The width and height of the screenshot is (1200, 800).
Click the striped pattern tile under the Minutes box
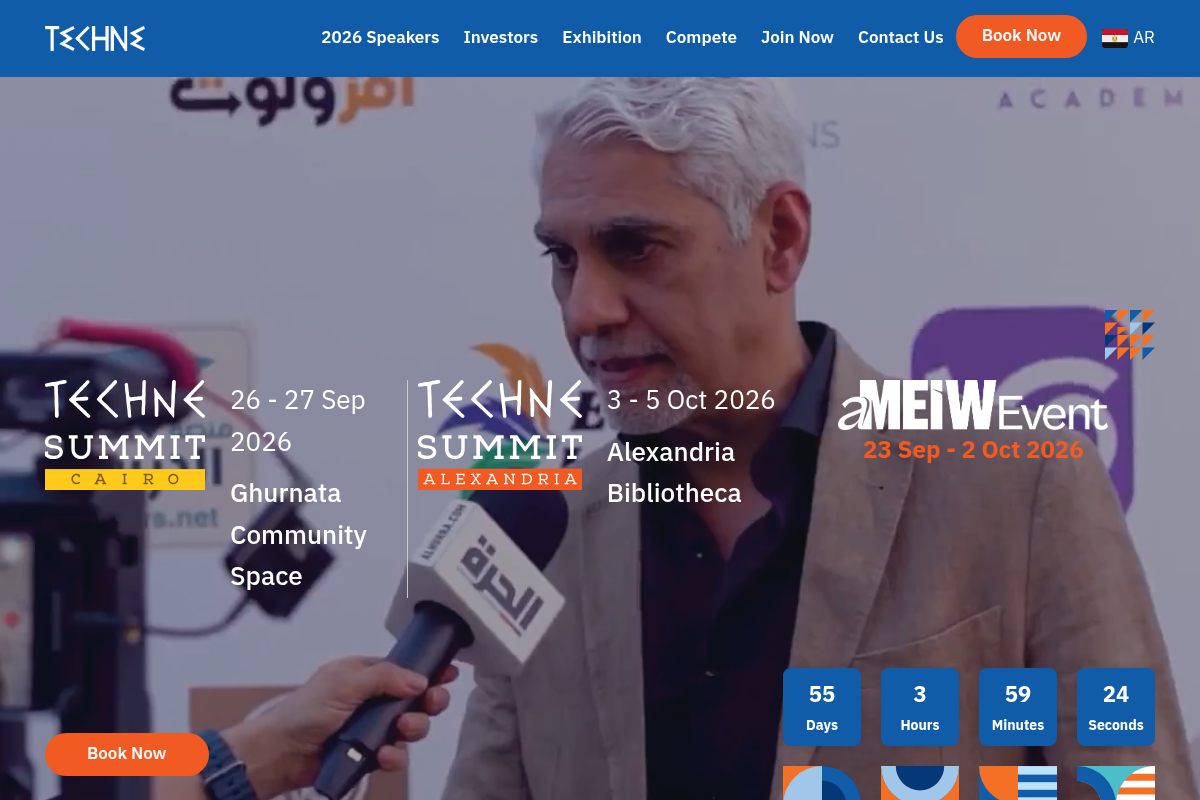click(x=1018, y=783)
